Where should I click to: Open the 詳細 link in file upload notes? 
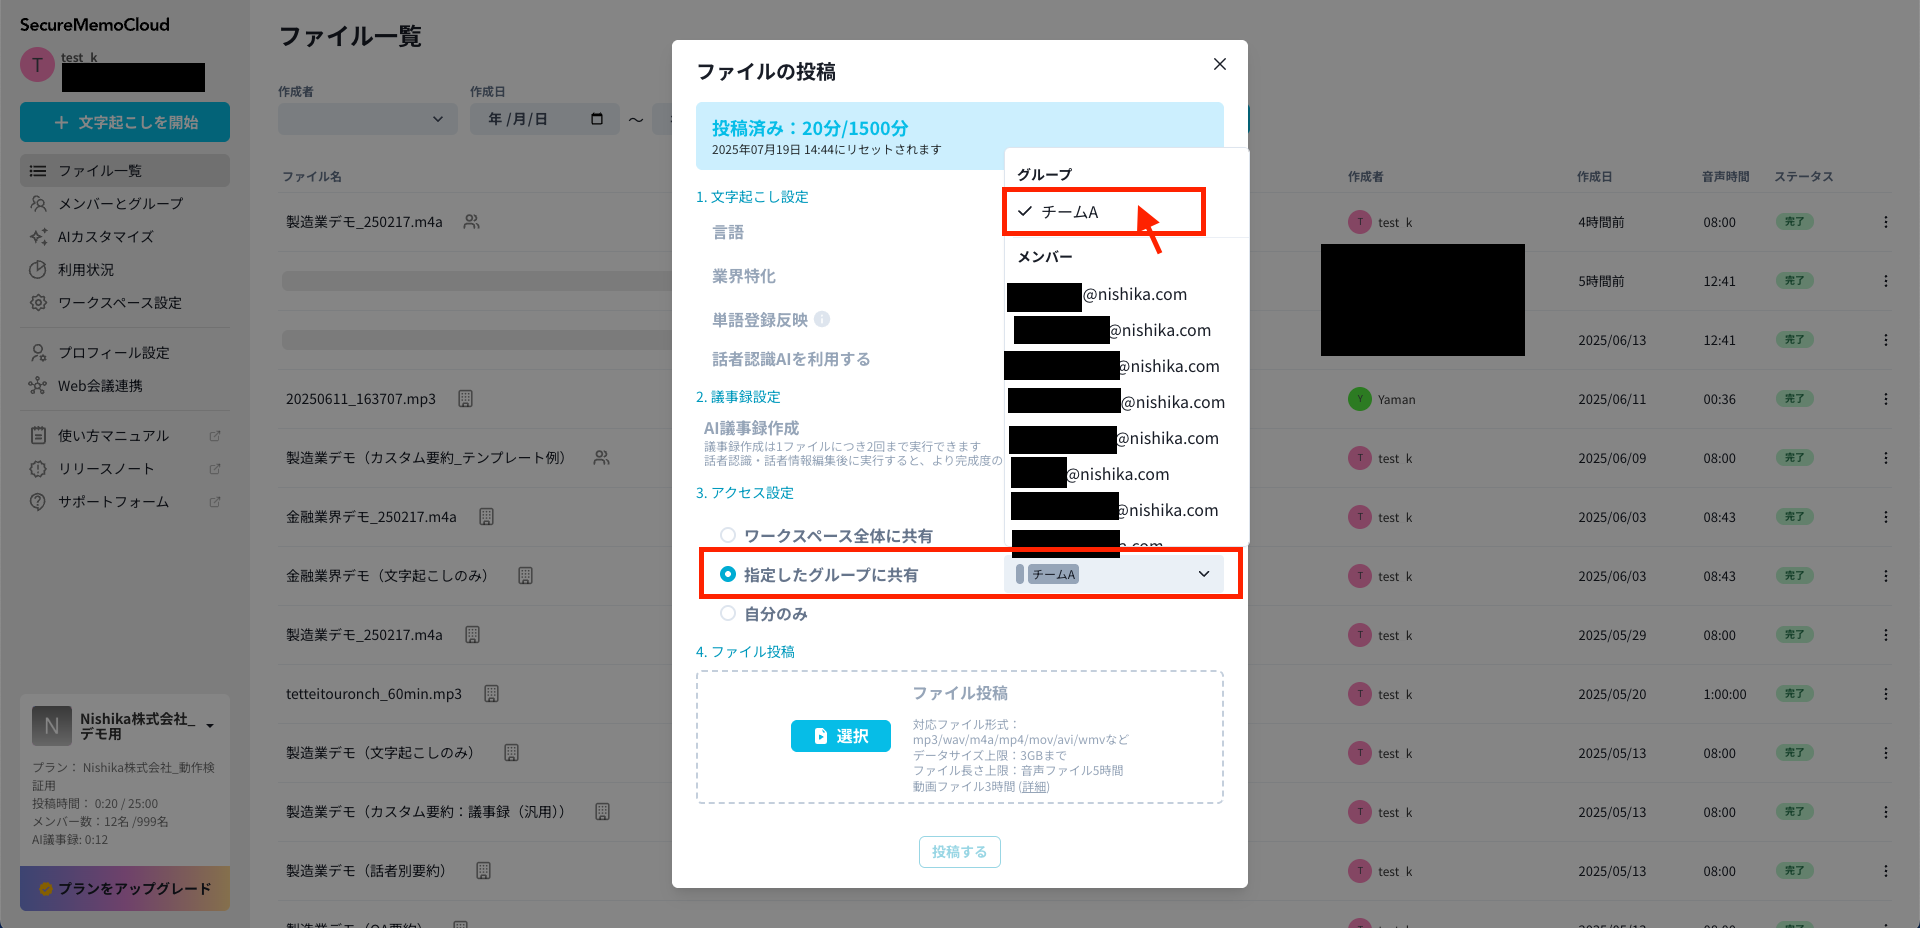click(1034, 787)
